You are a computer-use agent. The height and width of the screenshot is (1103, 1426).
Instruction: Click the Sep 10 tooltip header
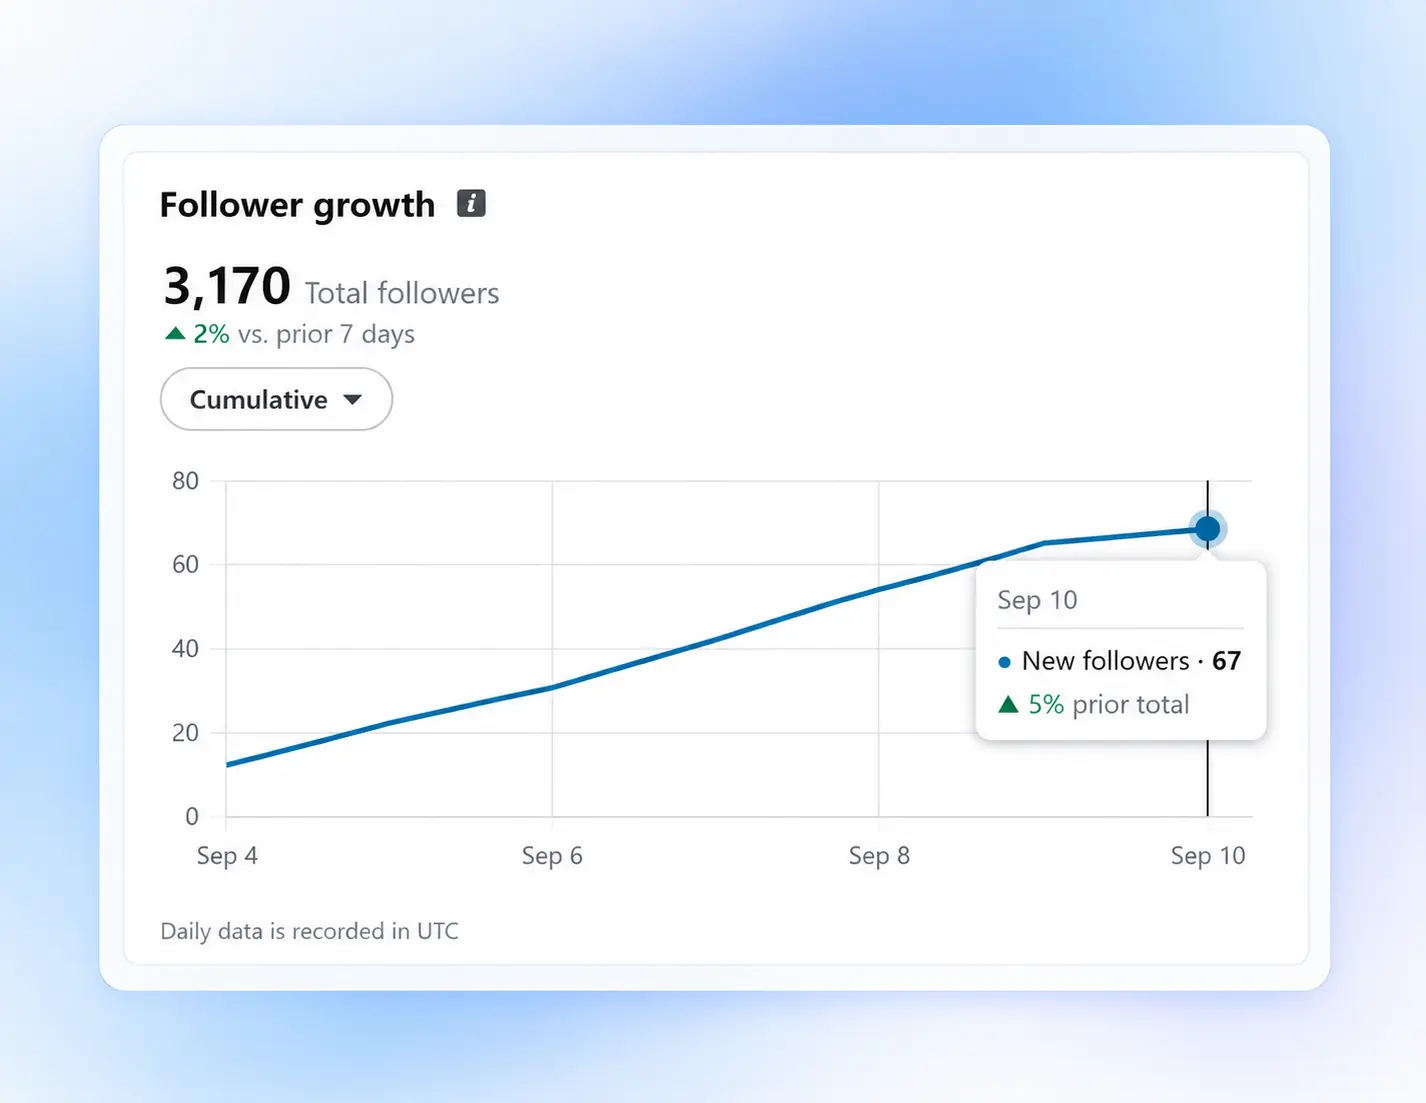1037,600
